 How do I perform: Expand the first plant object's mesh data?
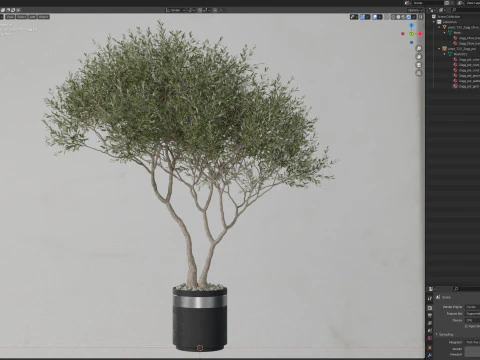[445, 33]
